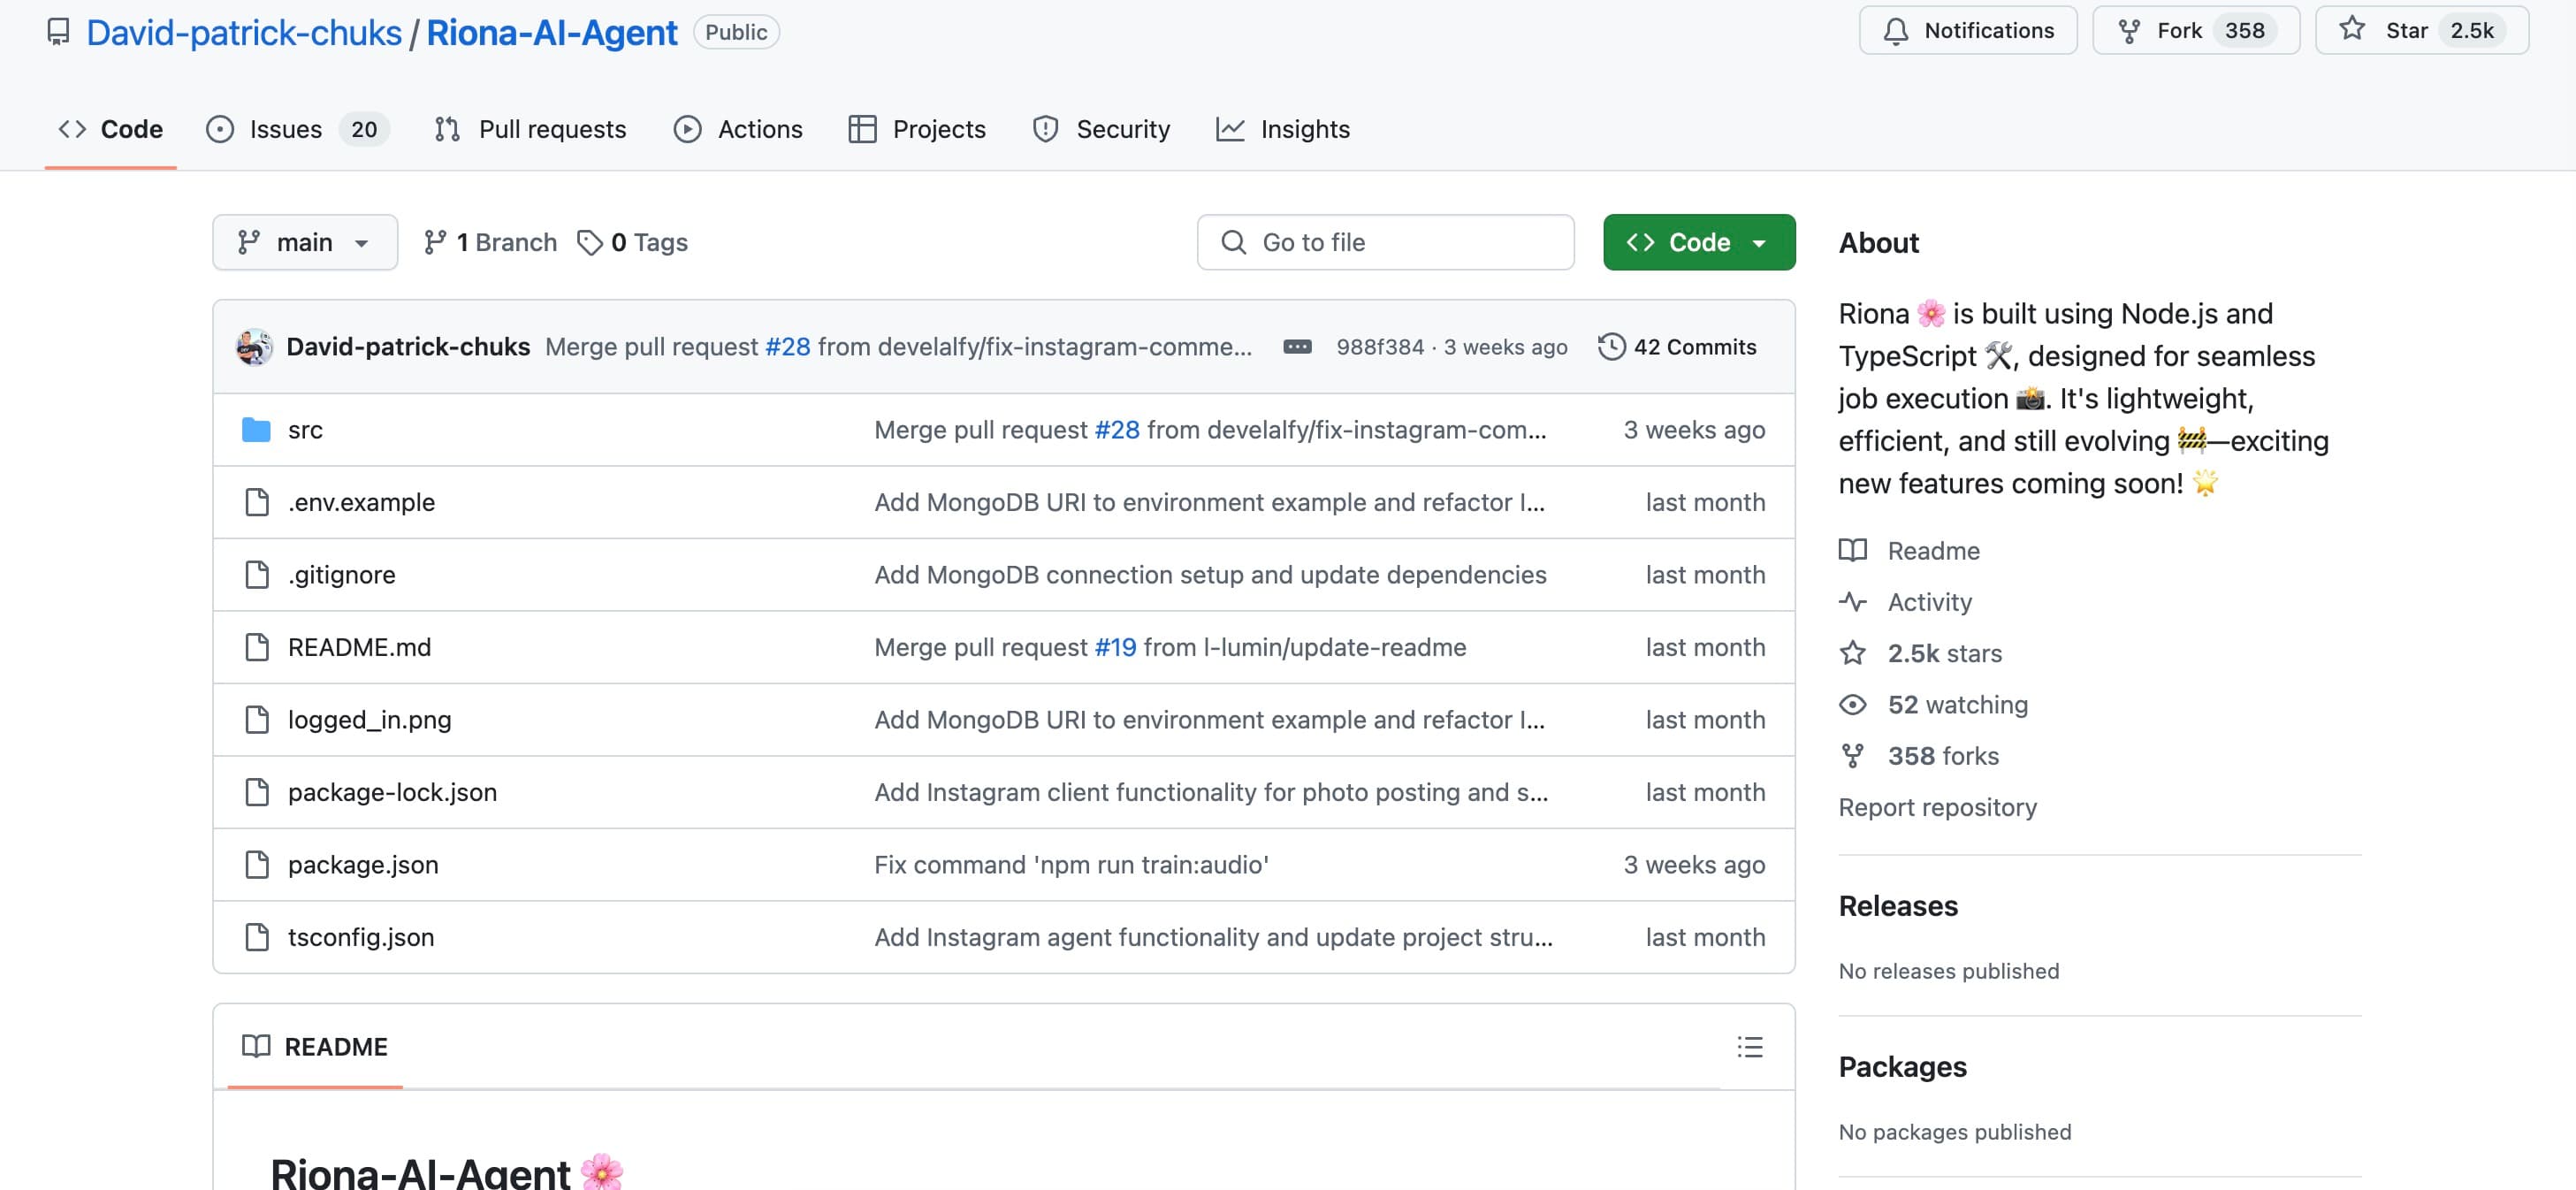Click the file icon for tsconfig.json
The image size is (2576, 1190).
tap(257, 937)
